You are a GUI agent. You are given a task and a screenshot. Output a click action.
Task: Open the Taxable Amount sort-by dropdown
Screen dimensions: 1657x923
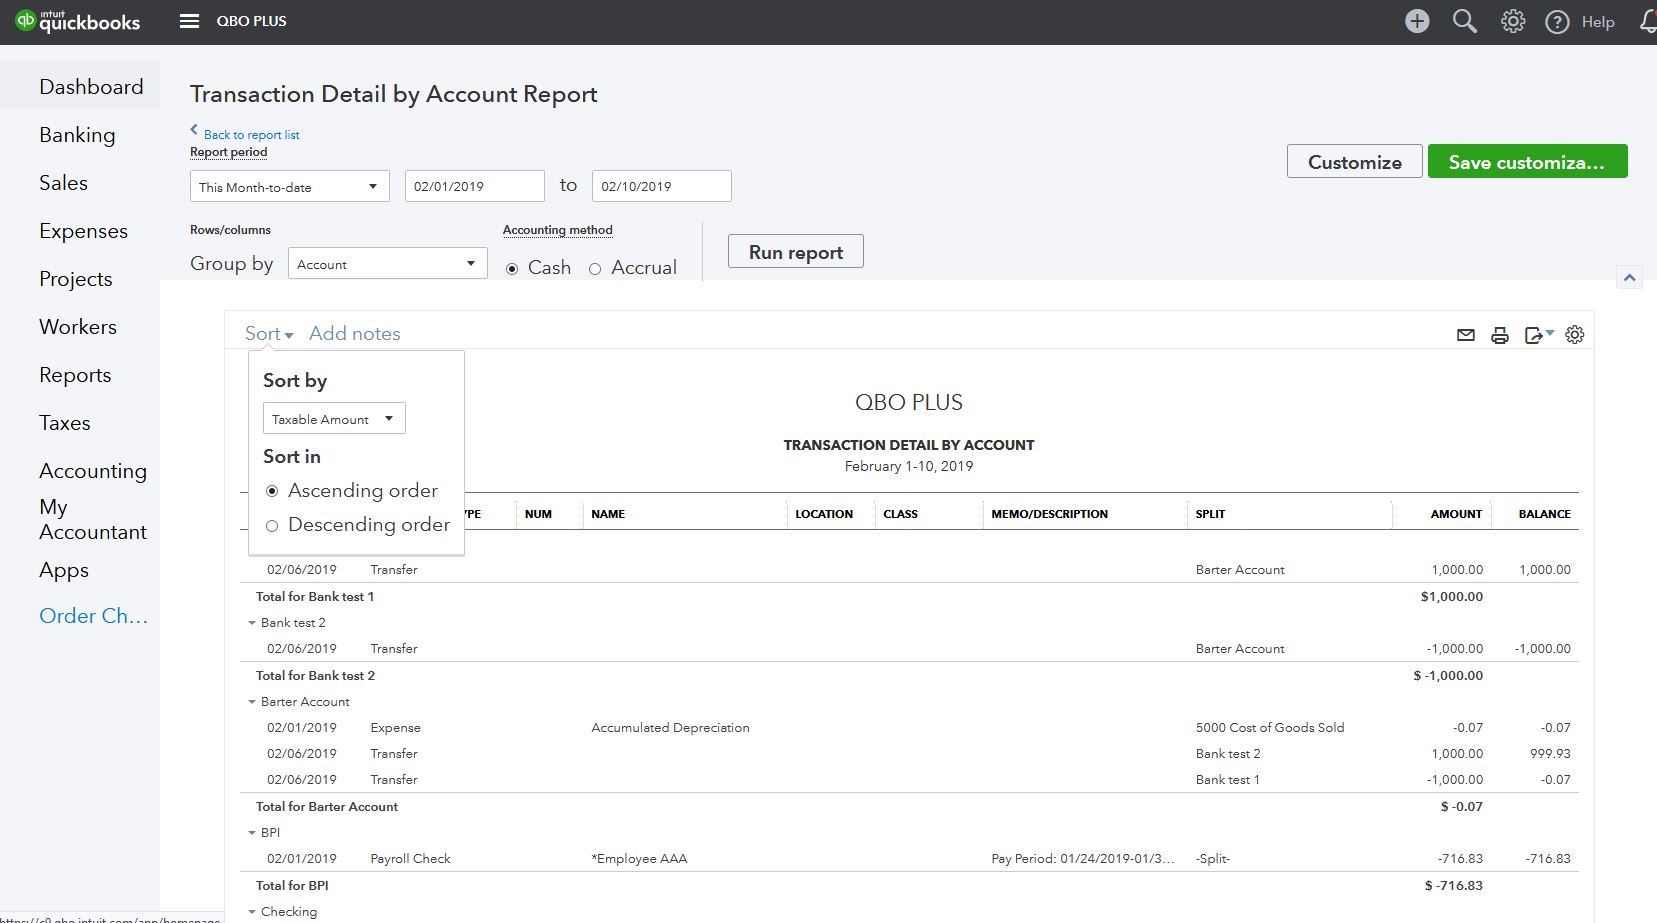point(333,418)
